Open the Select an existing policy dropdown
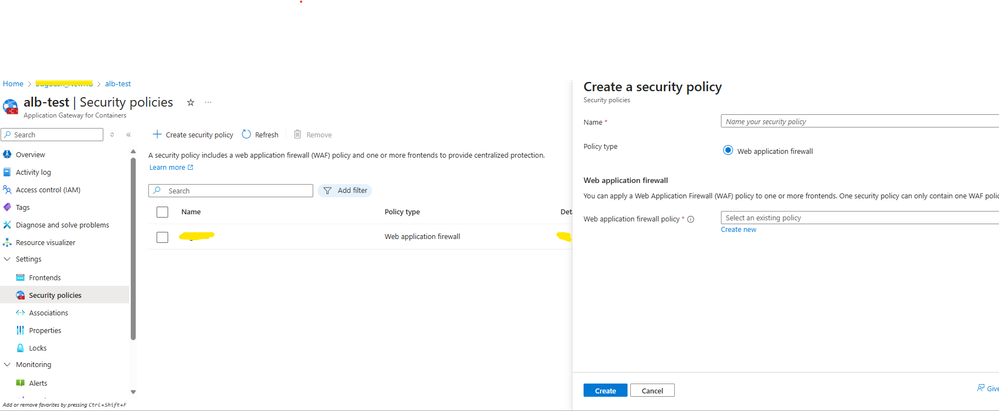 (x=859, y=218)
